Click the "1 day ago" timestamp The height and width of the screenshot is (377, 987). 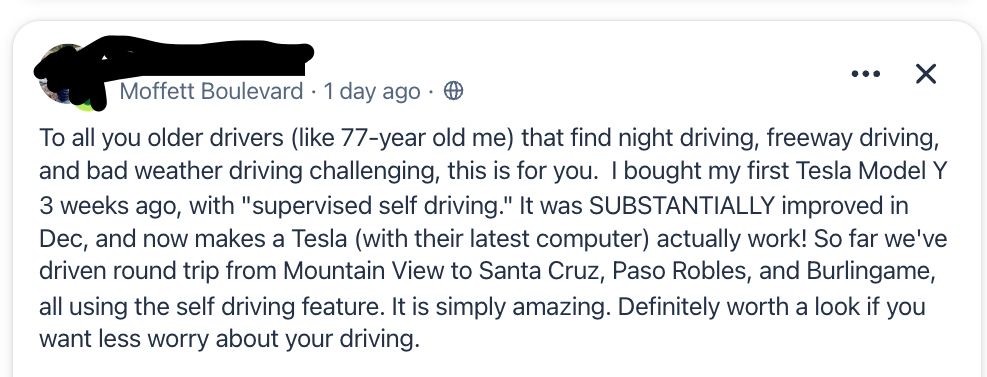pos(371,92)
